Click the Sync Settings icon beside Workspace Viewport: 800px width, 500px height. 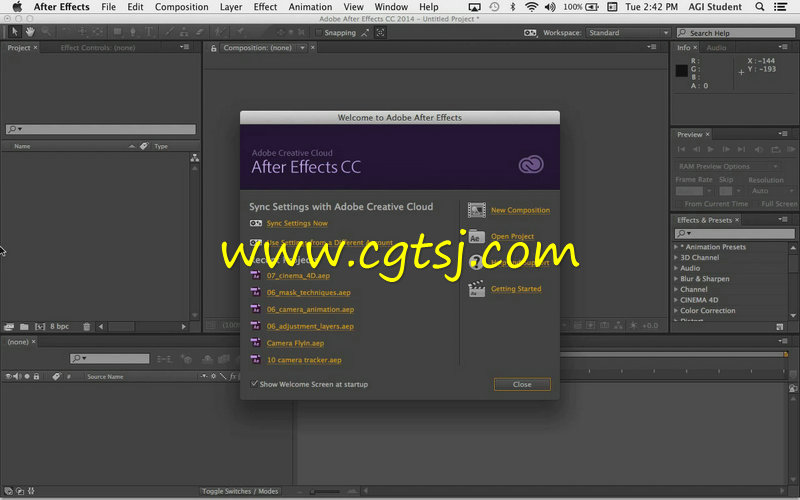pyautogui.click(x=530, y=33)
